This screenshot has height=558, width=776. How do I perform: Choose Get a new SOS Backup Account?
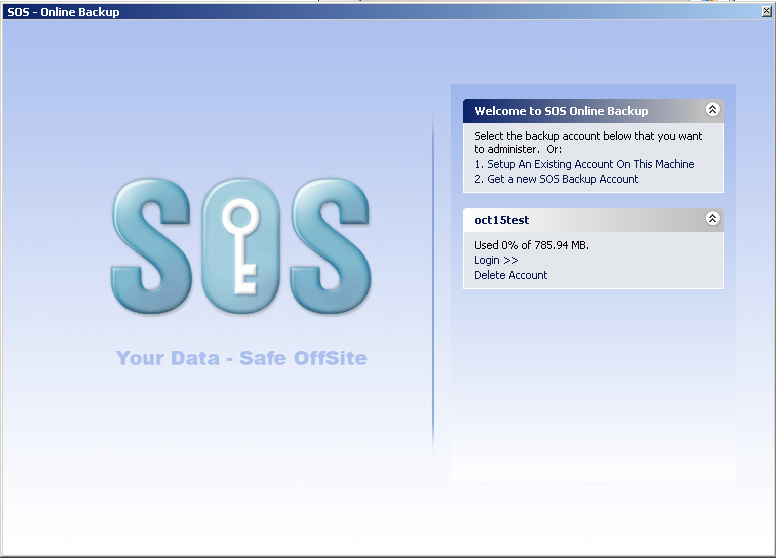point(562,179)
